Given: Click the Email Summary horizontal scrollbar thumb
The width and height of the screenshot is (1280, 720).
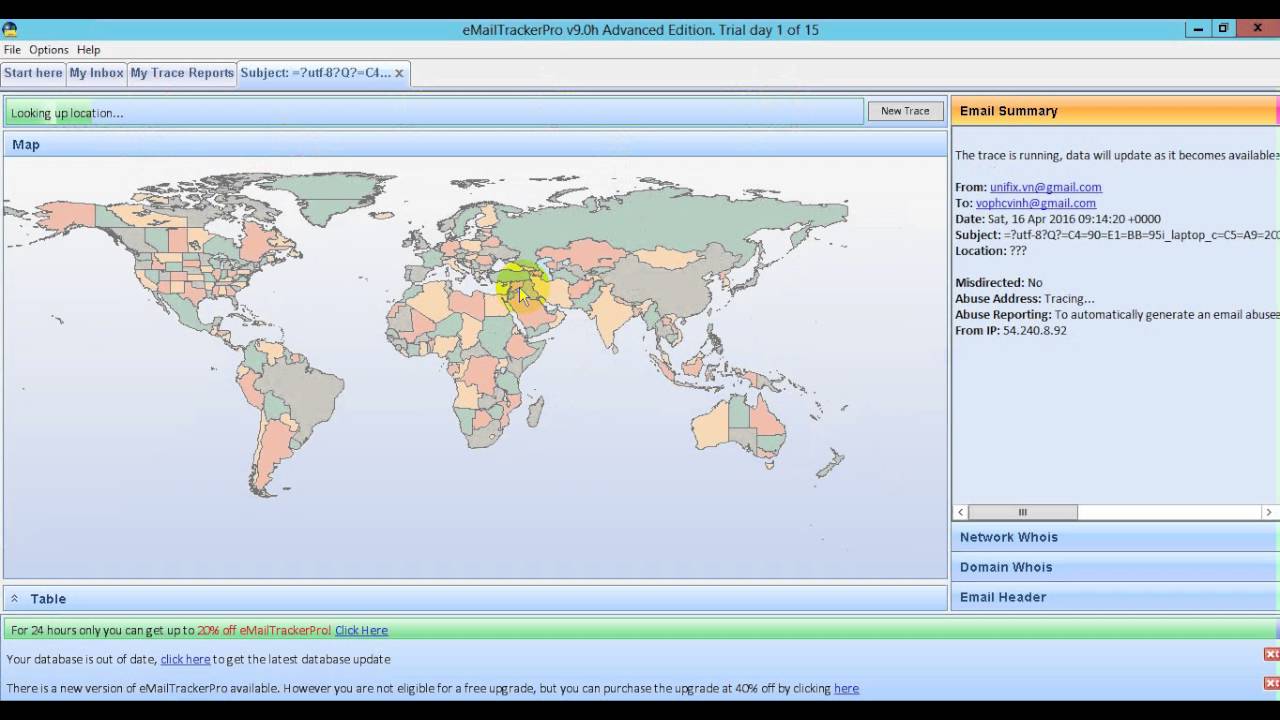Looking at the screenshot, I should [x=1023, y=512].
